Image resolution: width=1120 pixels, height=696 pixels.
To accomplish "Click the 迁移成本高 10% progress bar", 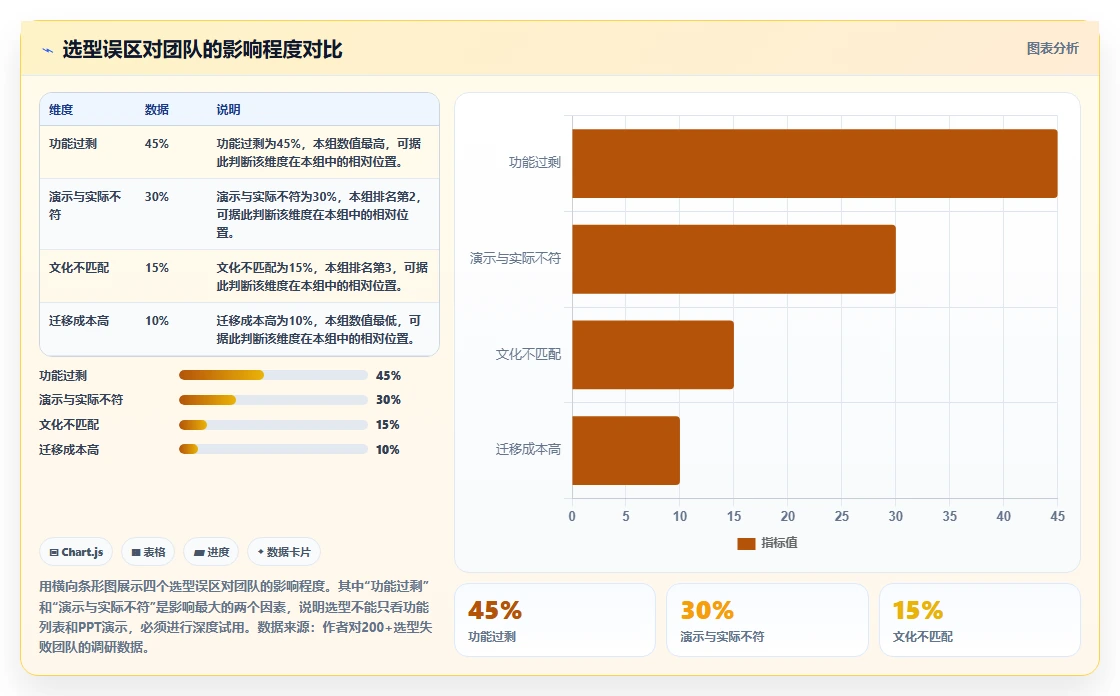I will click(273, 449).
